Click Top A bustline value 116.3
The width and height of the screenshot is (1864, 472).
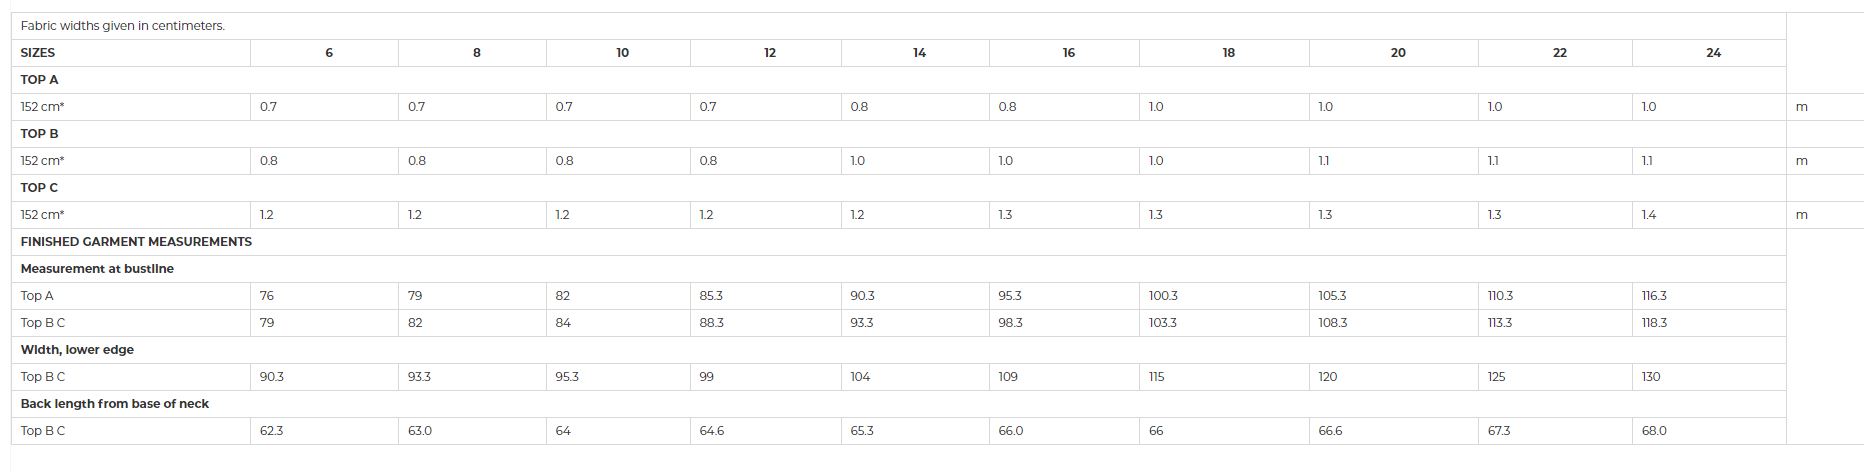(1654, 296)
